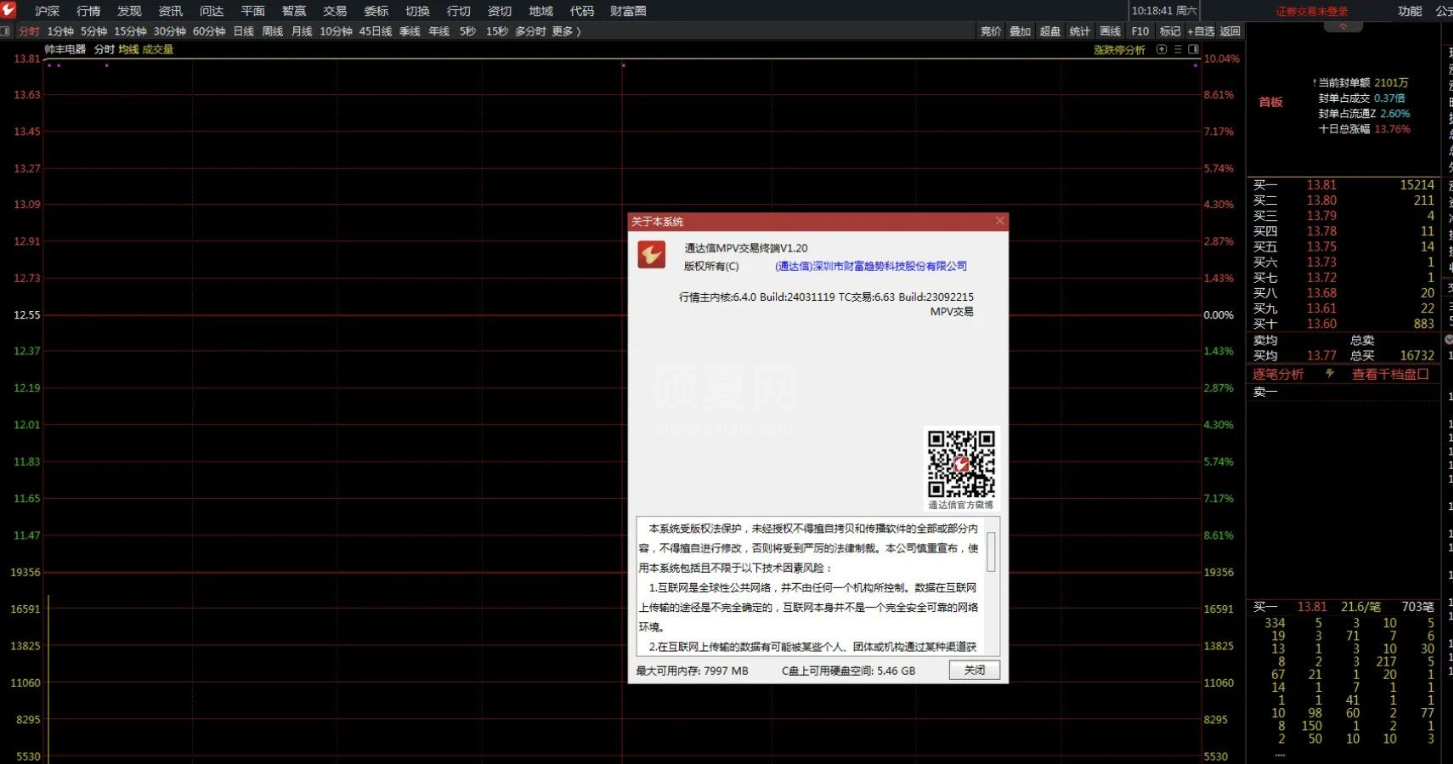Open the 深圳市财富趋势科技股份有限公司 link
The height and width of the screenshot is (764, 1453).
pos(871,266)
